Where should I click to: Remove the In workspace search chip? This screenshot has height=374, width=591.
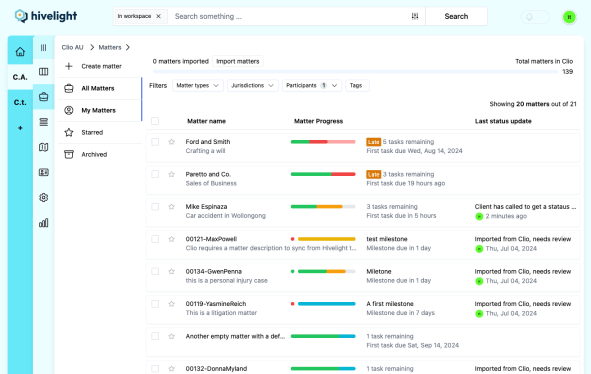pyautogui.click(x=159, y=16)
